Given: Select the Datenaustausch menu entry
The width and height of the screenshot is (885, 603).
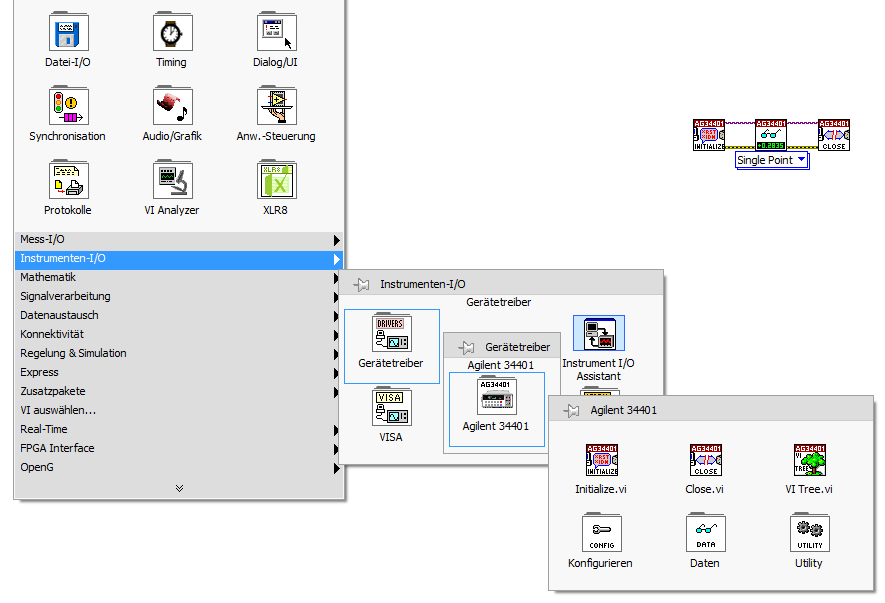Looking at the screenshot, I should coord(178,316).
